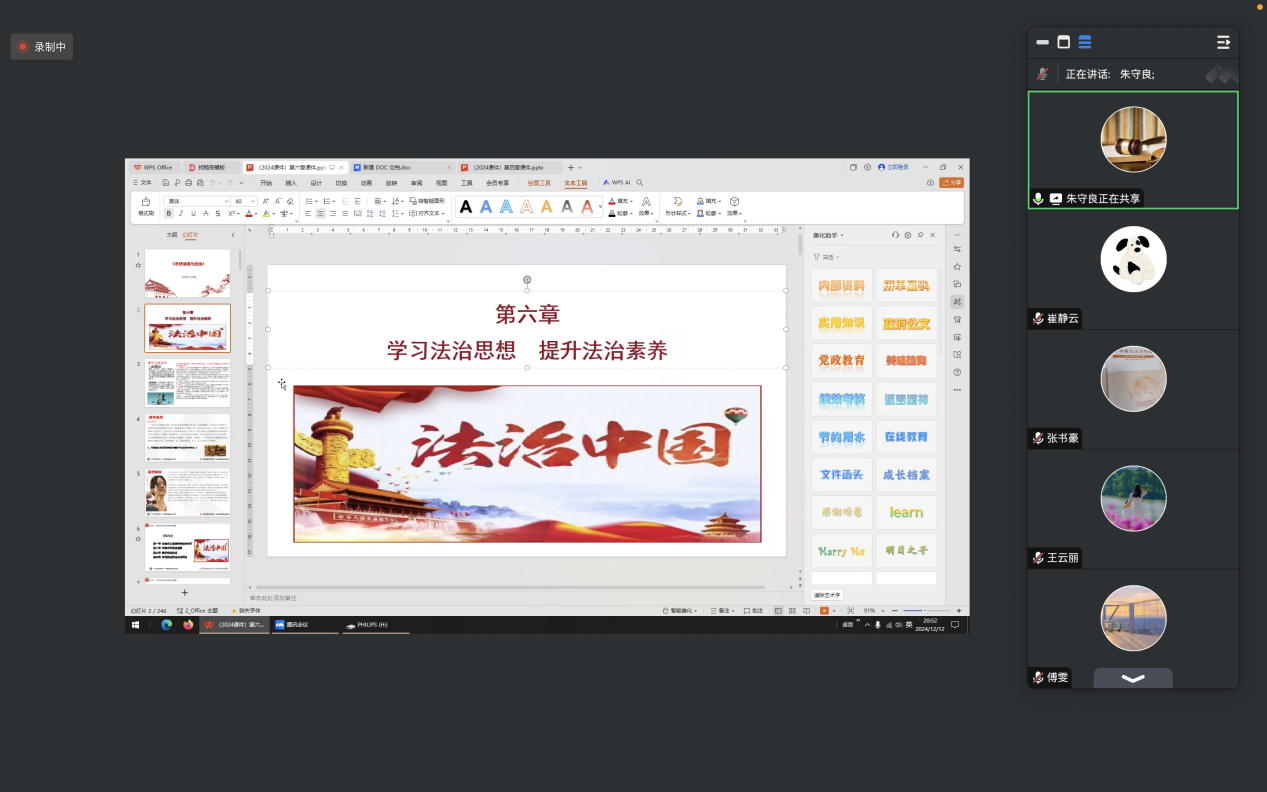
Task: Click the zoom slider in the status bar
Action: 925,611
